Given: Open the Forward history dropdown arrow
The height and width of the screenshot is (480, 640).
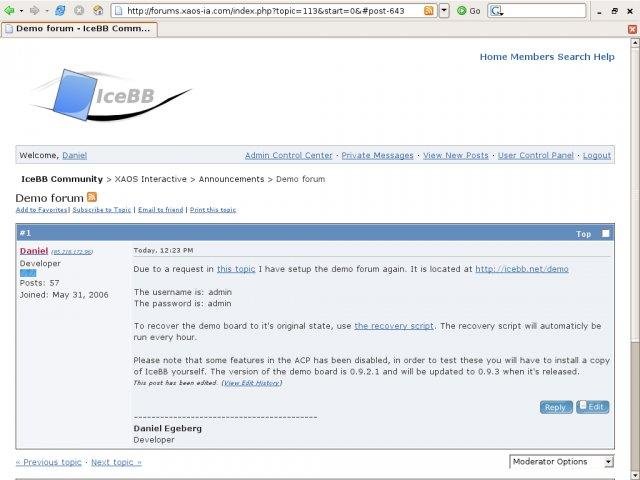Looking at the screenshot, I should click(x=47, y=11).
